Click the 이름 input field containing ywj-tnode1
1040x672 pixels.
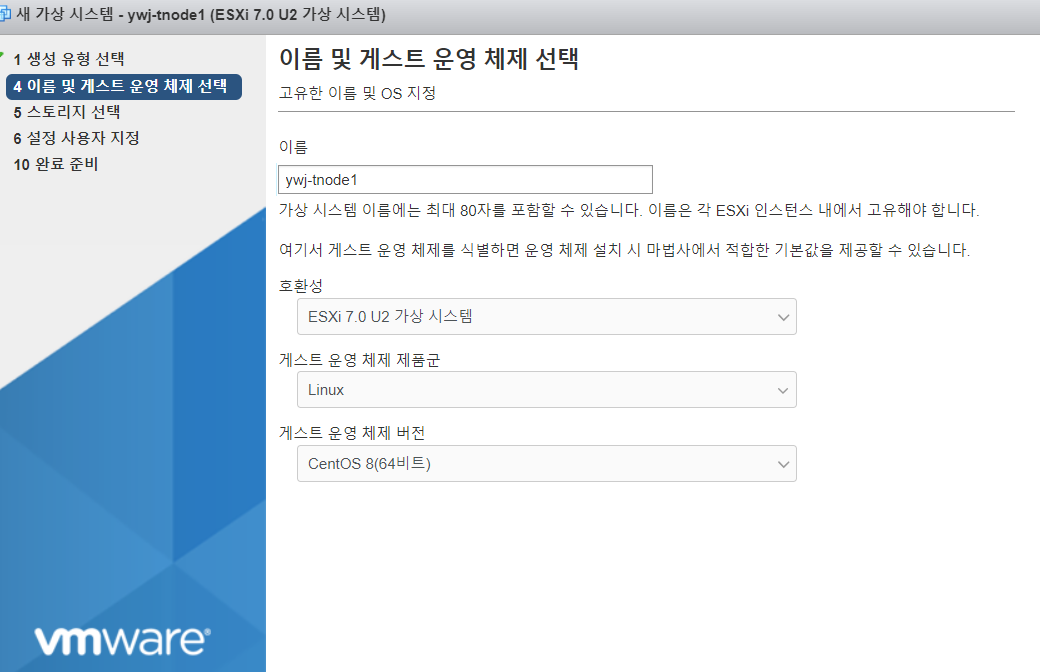coord(465,180)
